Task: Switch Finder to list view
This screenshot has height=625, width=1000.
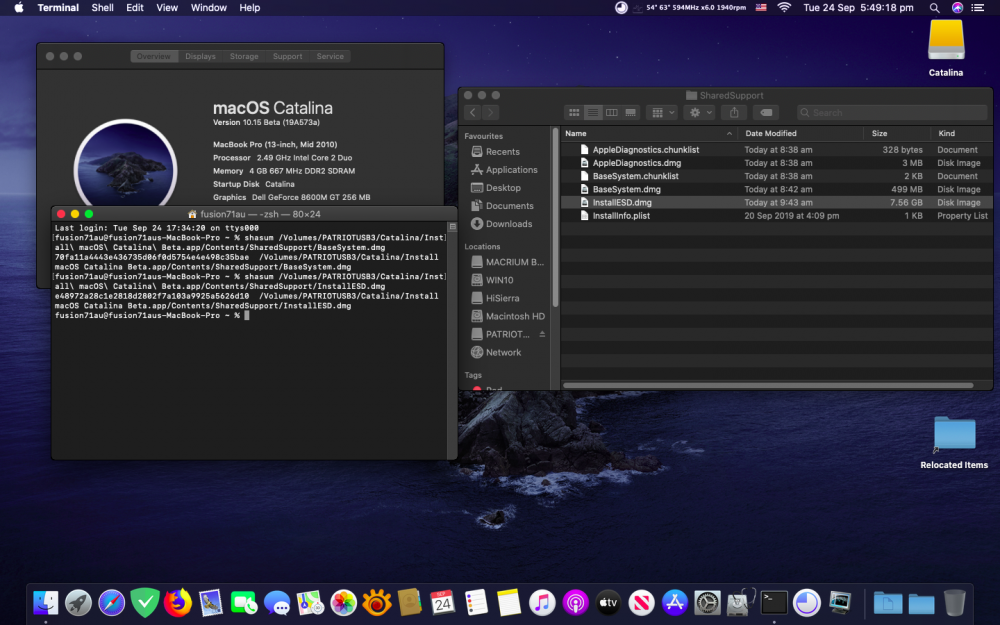Action: 593,113
